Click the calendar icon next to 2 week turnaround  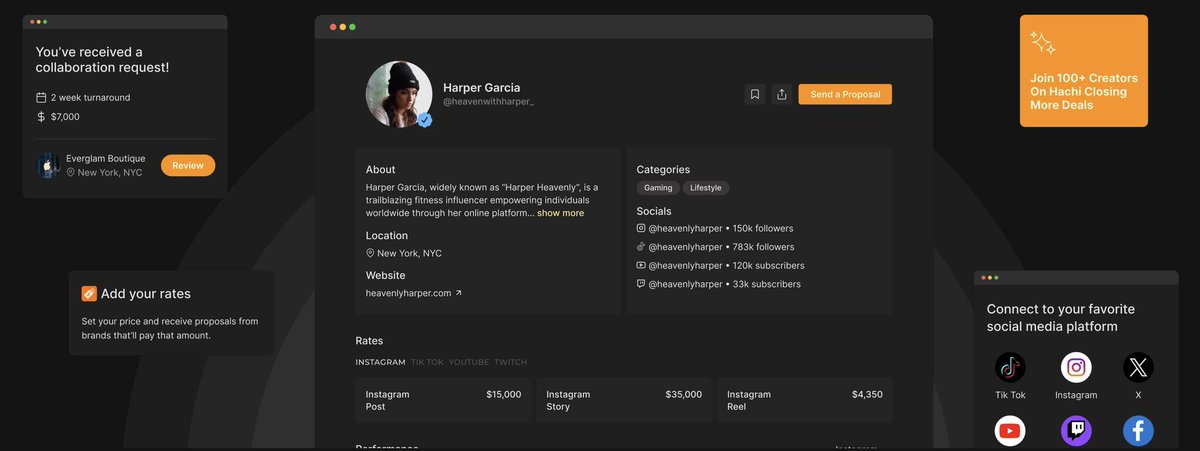tap(41, 98)
